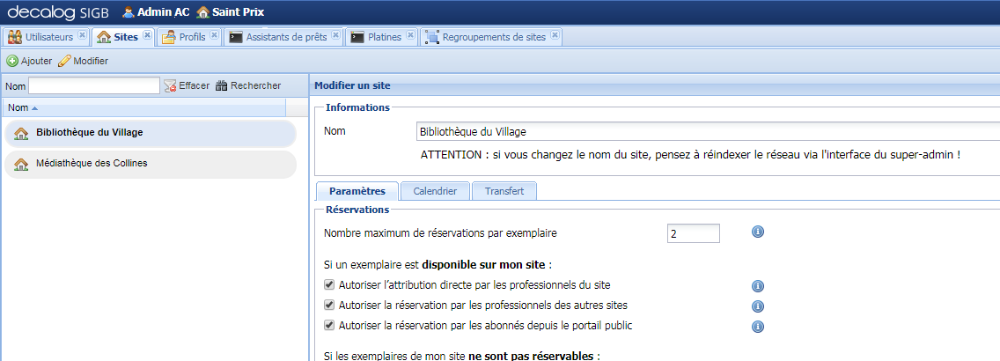Switch to the Profils tab
1000x361 pixels.
[x=189, y=37]
